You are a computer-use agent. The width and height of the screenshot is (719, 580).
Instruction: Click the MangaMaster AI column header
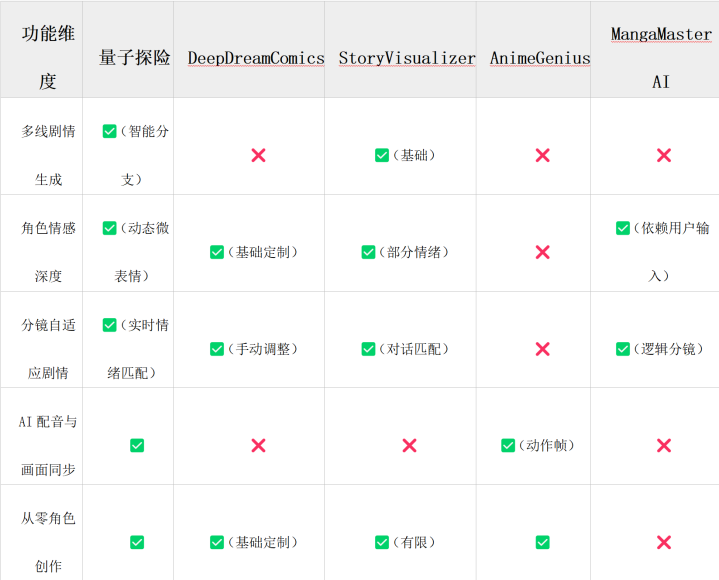(661, 58)
